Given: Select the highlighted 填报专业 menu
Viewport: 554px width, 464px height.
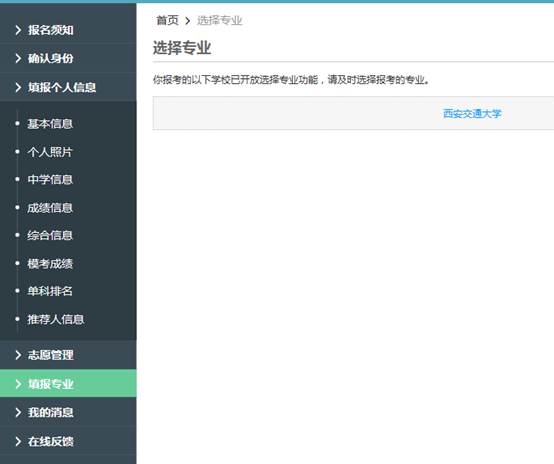Looking at the screenshot, I should tap(68, 383).
